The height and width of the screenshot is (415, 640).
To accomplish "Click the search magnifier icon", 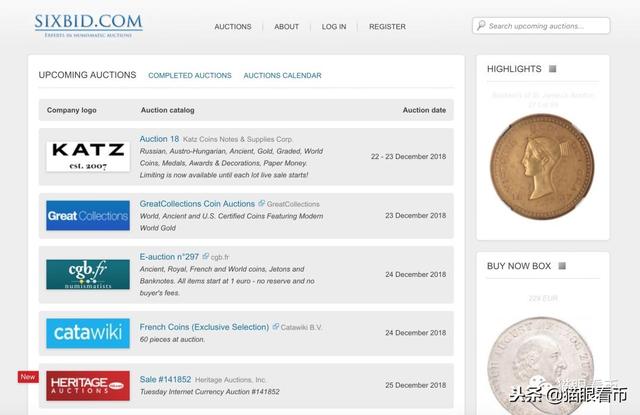I will pyautogui.click(x=481, y=25).
